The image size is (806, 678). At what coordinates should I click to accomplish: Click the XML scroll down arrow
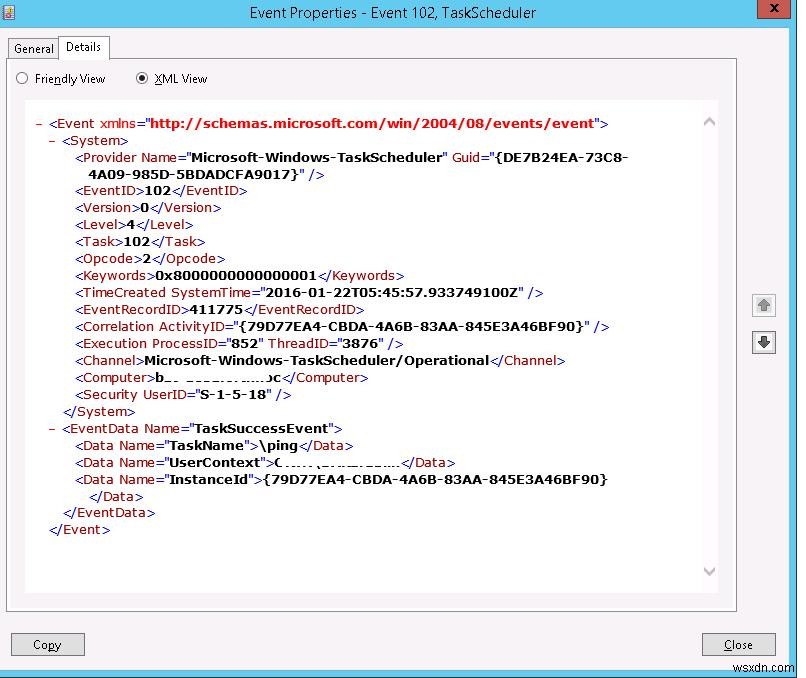(709, 571)
